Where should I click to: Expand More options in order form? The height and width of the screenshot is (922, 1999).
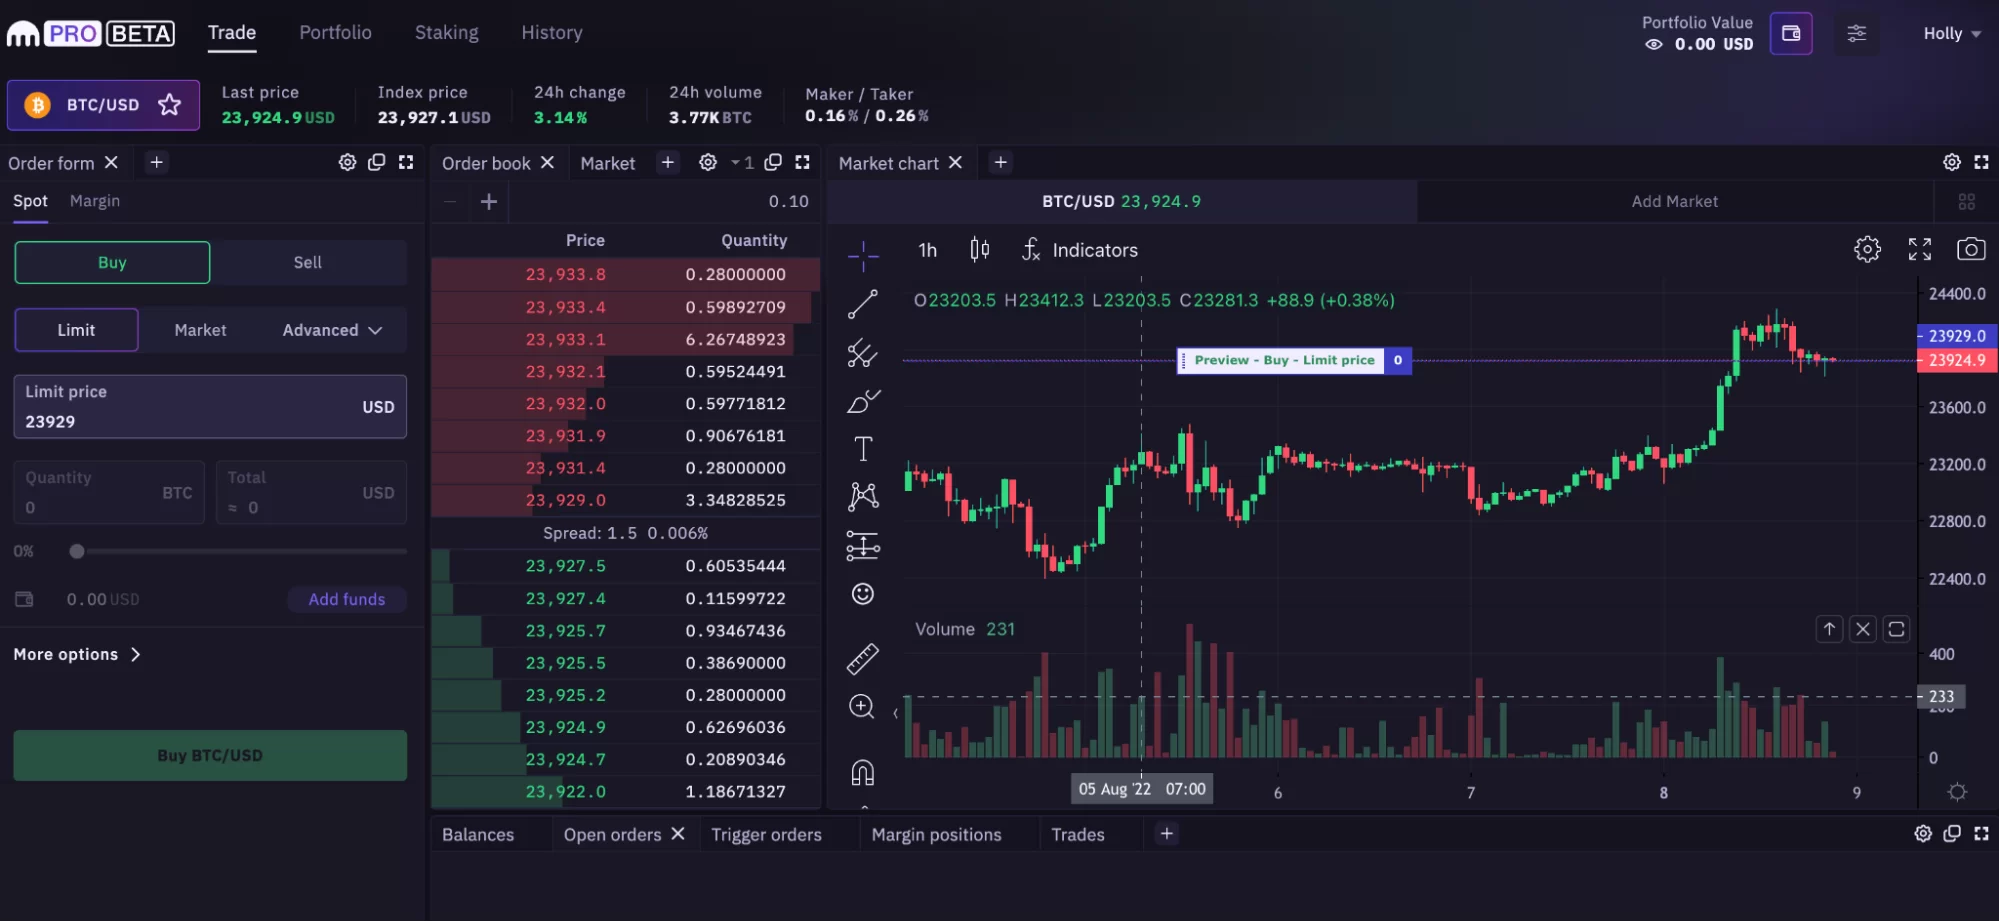tap(77, 654)
